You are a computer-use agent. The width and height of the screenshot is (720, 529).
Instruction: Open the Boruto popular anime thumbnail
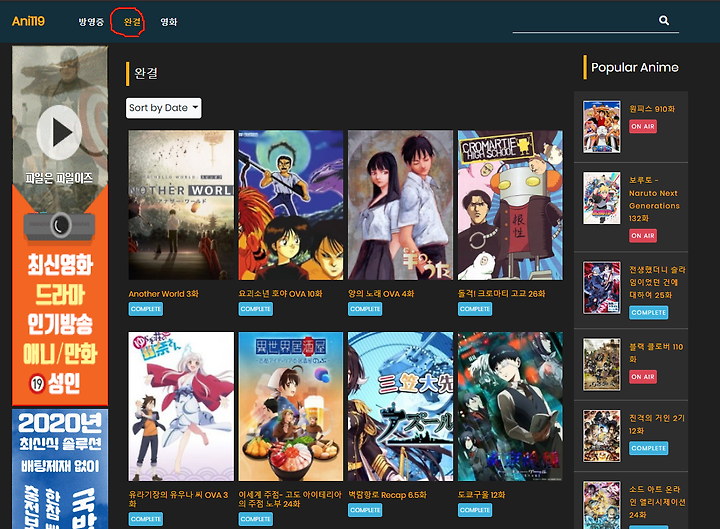[x=602, y=198]
